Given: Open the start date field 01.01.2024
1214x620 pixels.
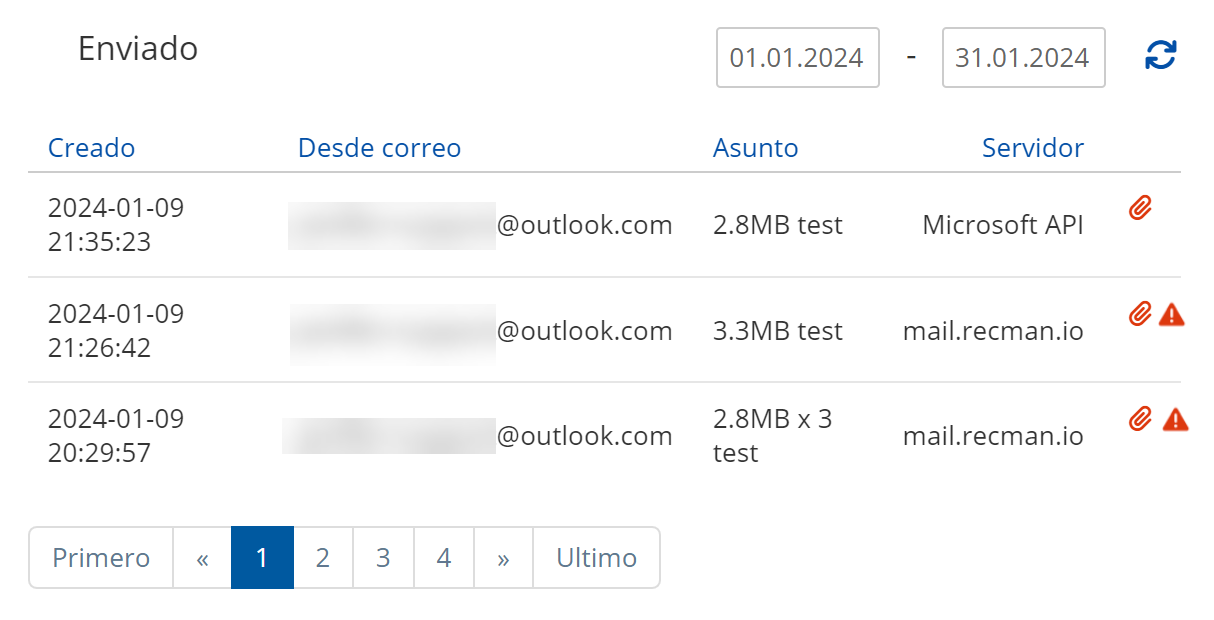Looking at the screenshot, I should tap(797, 57).
